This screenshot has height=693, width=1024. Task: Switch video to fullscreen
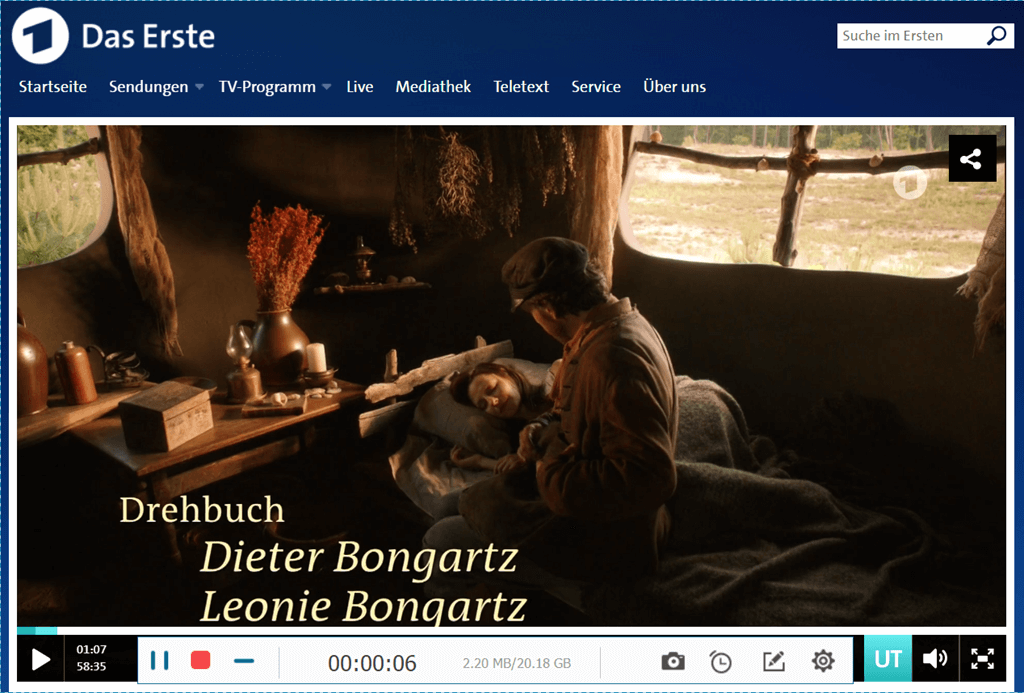[982, 659]
